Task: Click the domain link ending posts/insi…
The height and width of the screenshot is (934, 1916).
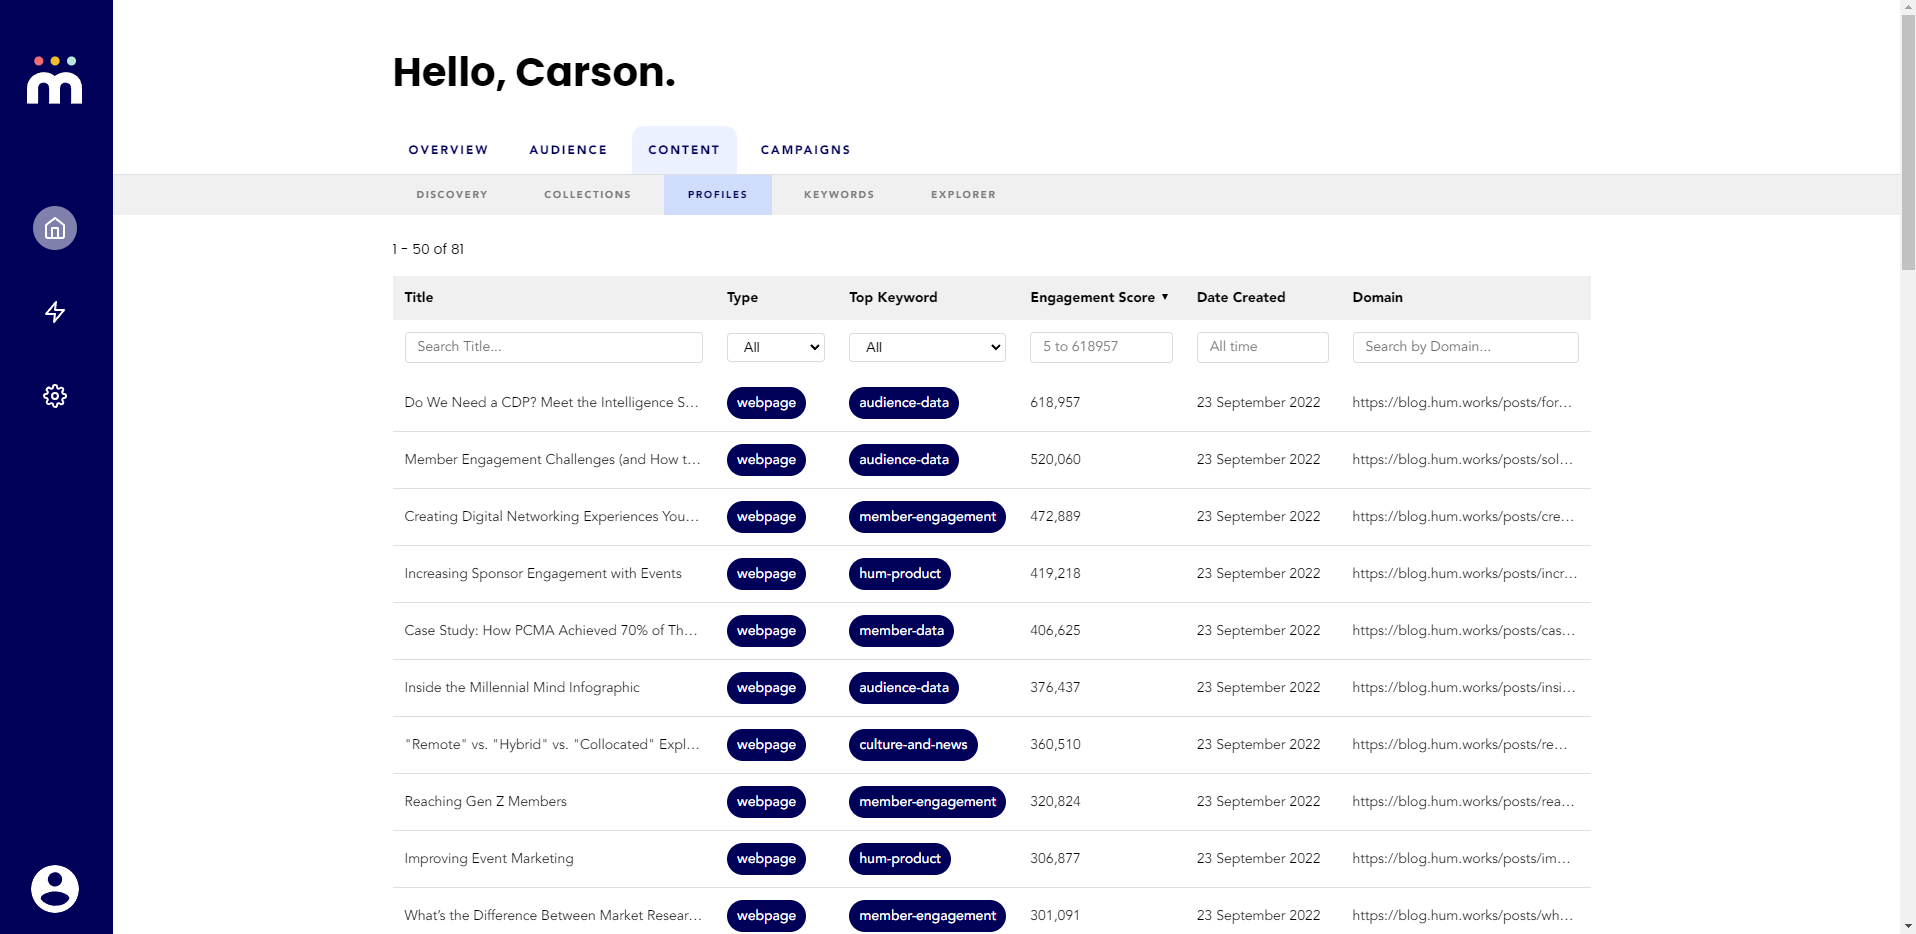Action: pyautogui.click(x=1464, y=687)
